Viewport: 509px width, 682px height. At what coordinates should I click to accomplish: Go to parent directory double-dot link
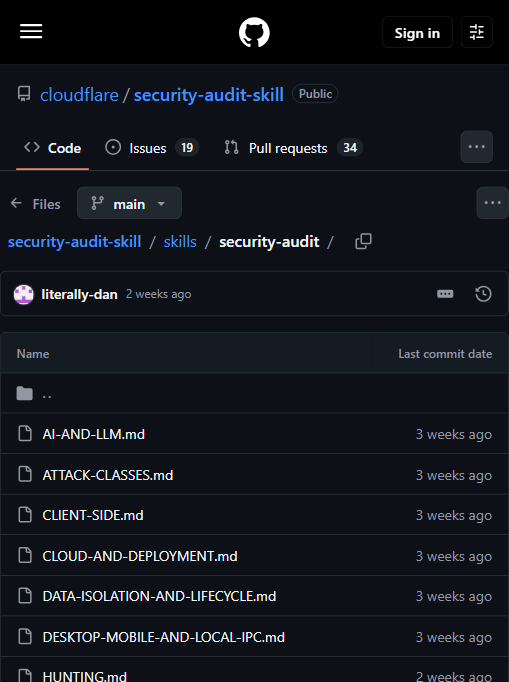[47, 394]
